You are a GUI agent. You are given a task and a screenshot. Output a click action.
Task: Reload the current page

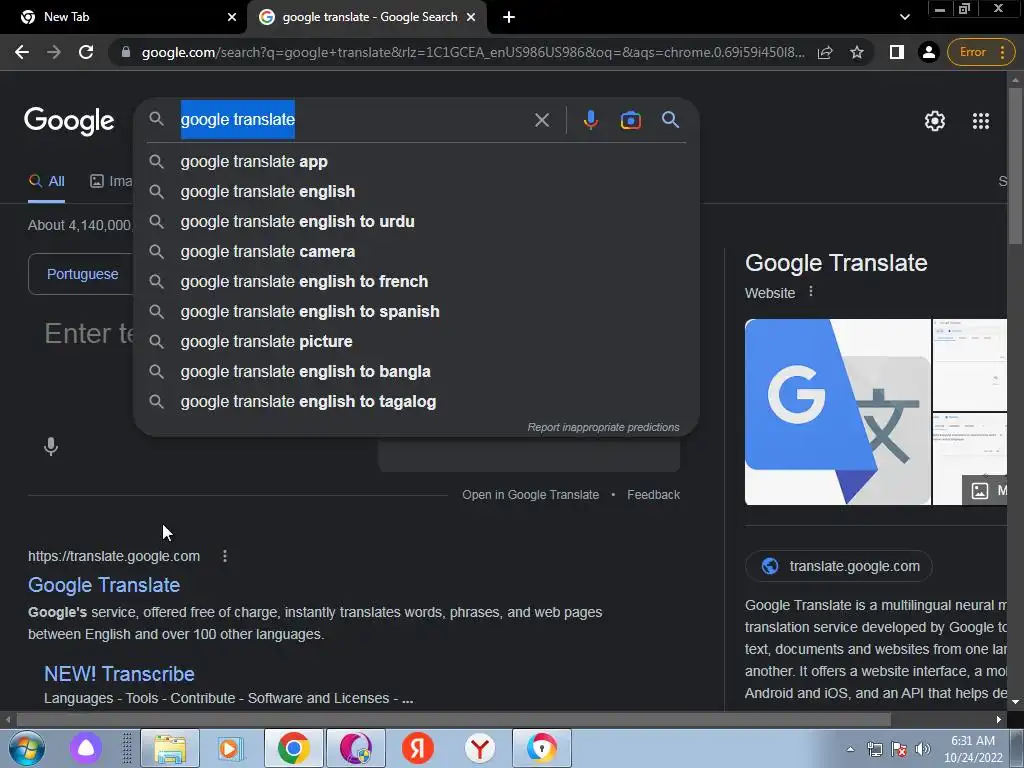coord(86,52)
